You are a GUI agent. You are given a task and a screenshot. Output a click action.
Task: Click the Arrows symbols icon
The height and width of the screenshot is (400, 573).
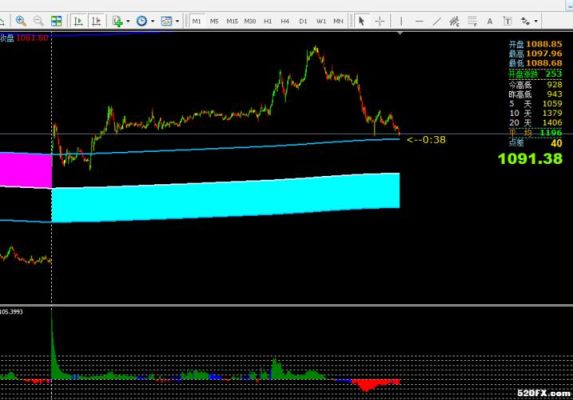(x=525, y=21)
